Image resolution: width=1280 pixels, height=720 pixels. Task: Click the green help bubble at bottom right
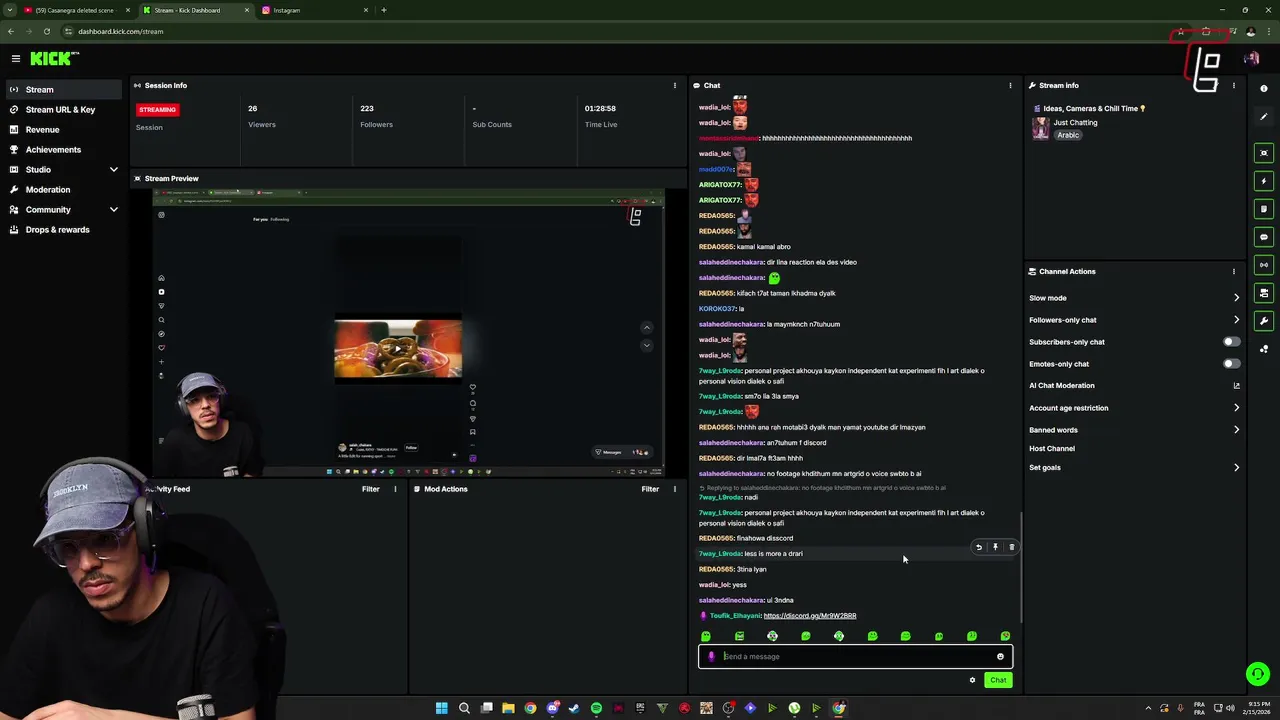pyautogui.click(x=1258, y=674)
